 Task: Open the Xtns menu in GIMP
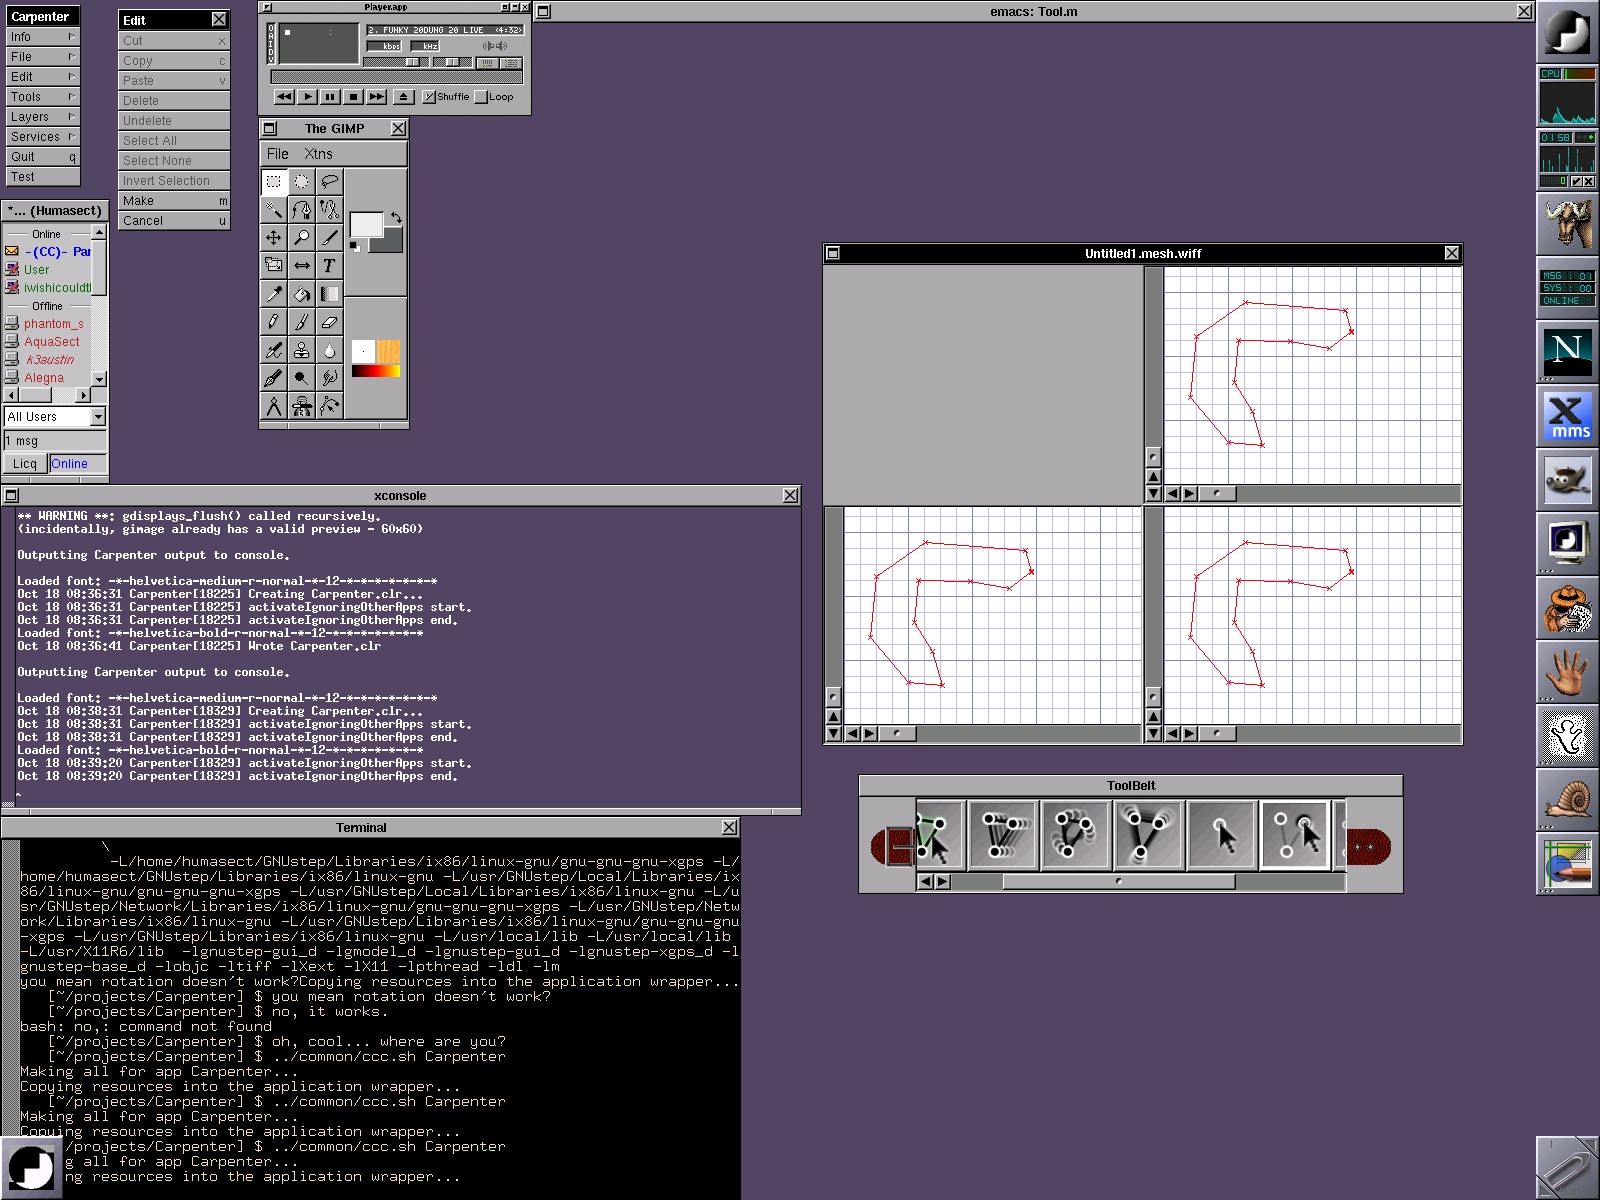tap(318, 154)
